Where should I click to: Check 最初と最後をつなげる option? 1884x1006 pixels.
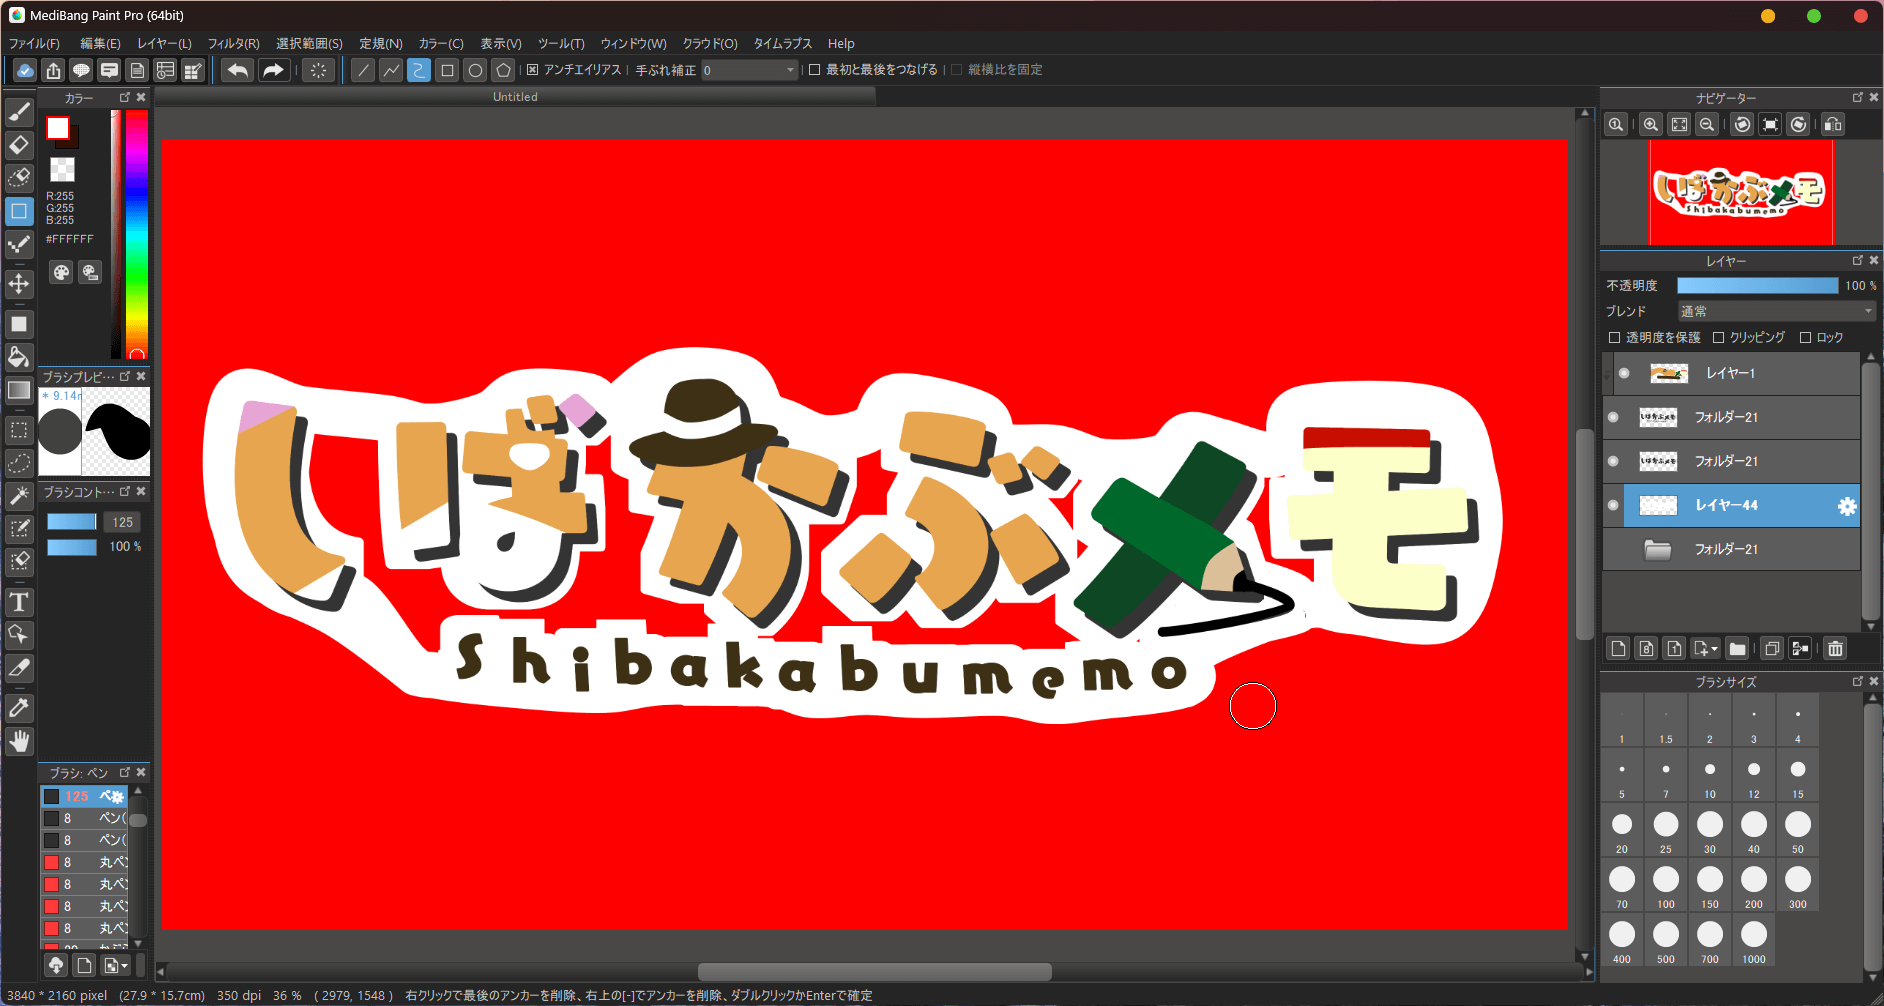[x=812, y=69]
